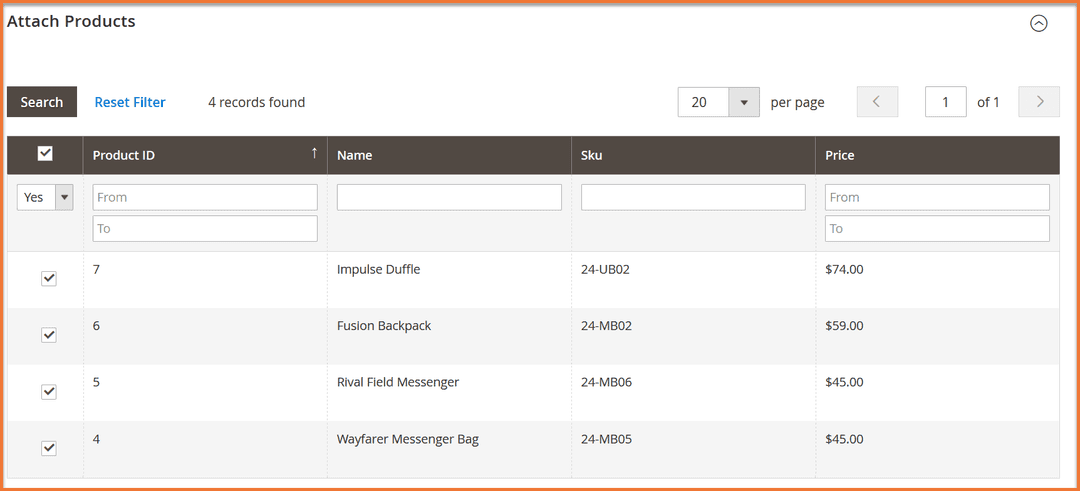
Task: Click the Product ID sort arrow
Action: coord(314,154)
